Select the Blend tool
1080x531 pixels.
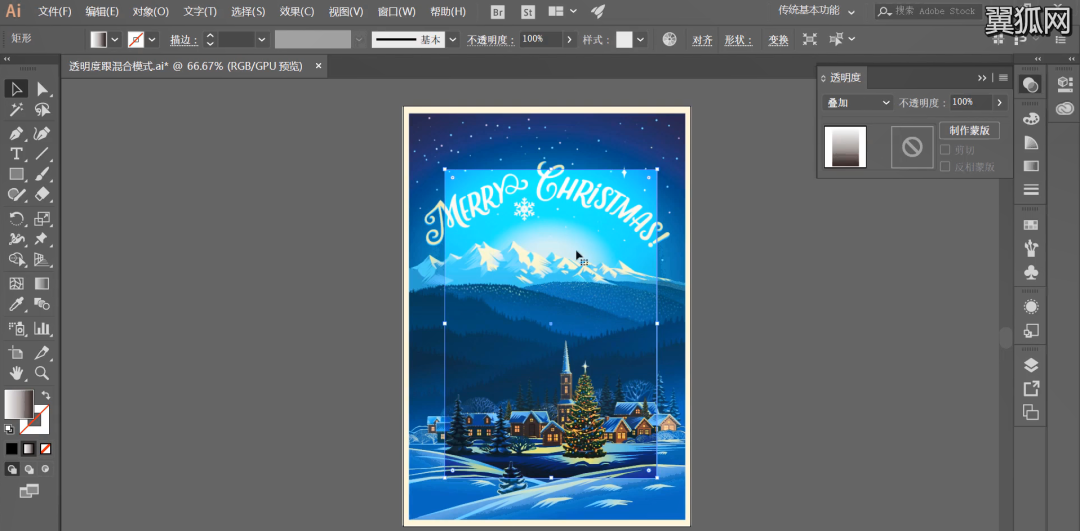pyautogui.click(x=42, y=304)
